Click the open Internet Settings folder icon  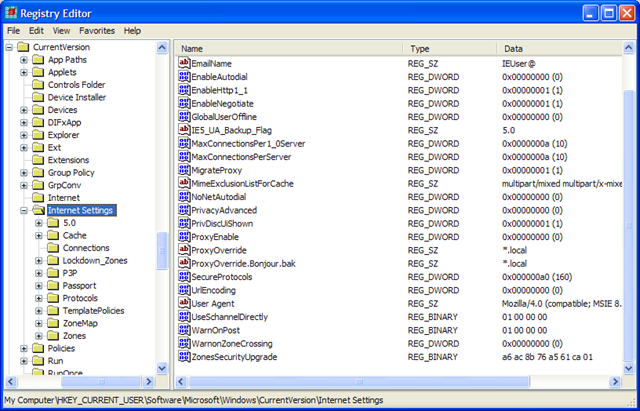(38, 211)
